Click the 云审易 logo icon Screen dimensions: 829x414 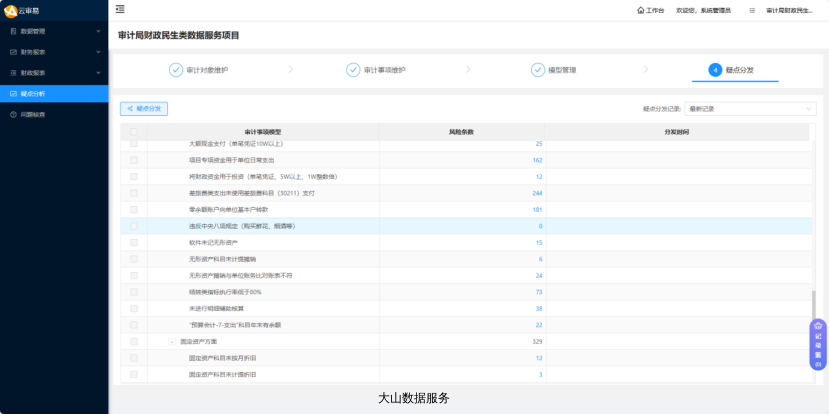pos(11,10)
